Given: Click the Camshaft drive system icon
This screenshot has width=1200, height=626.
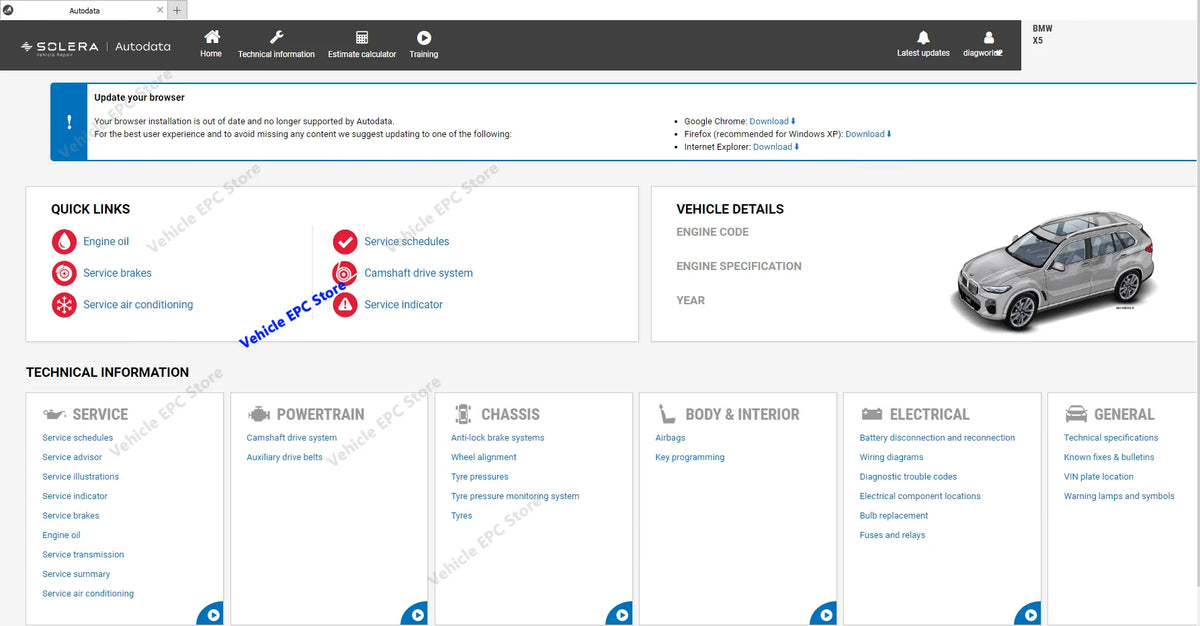Looking at the screenshot, I should tap(345, 273).
